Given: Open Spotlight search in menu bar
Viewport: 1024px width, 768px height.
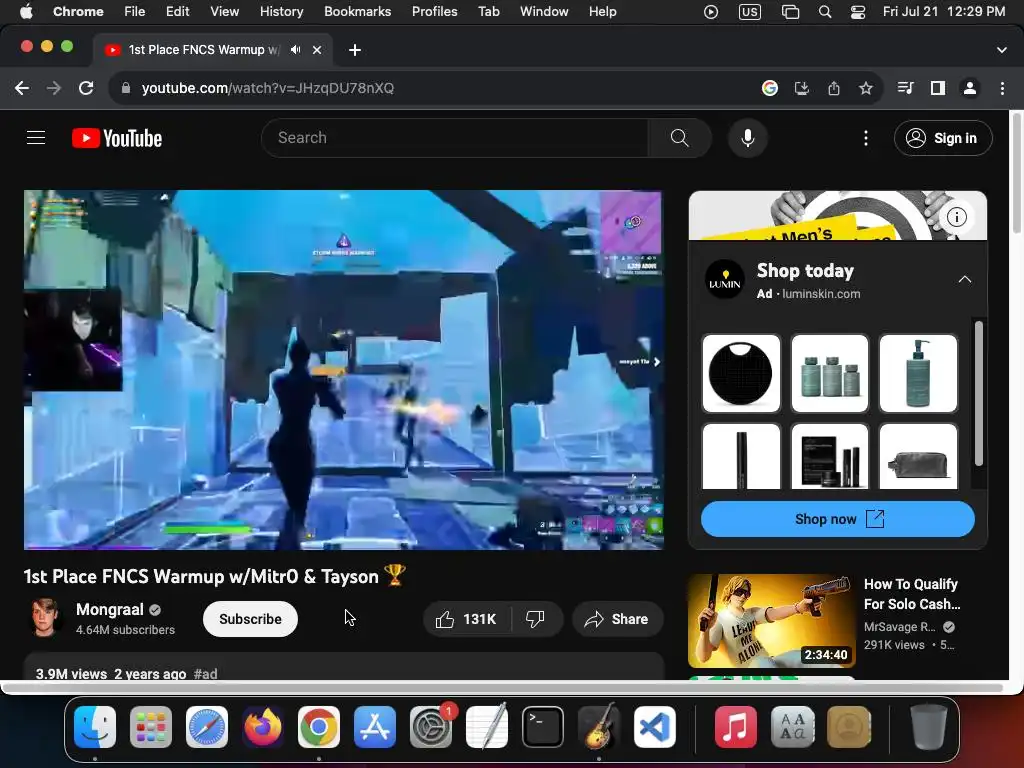Looking at the screenshot, I should [x=825, y=11].
